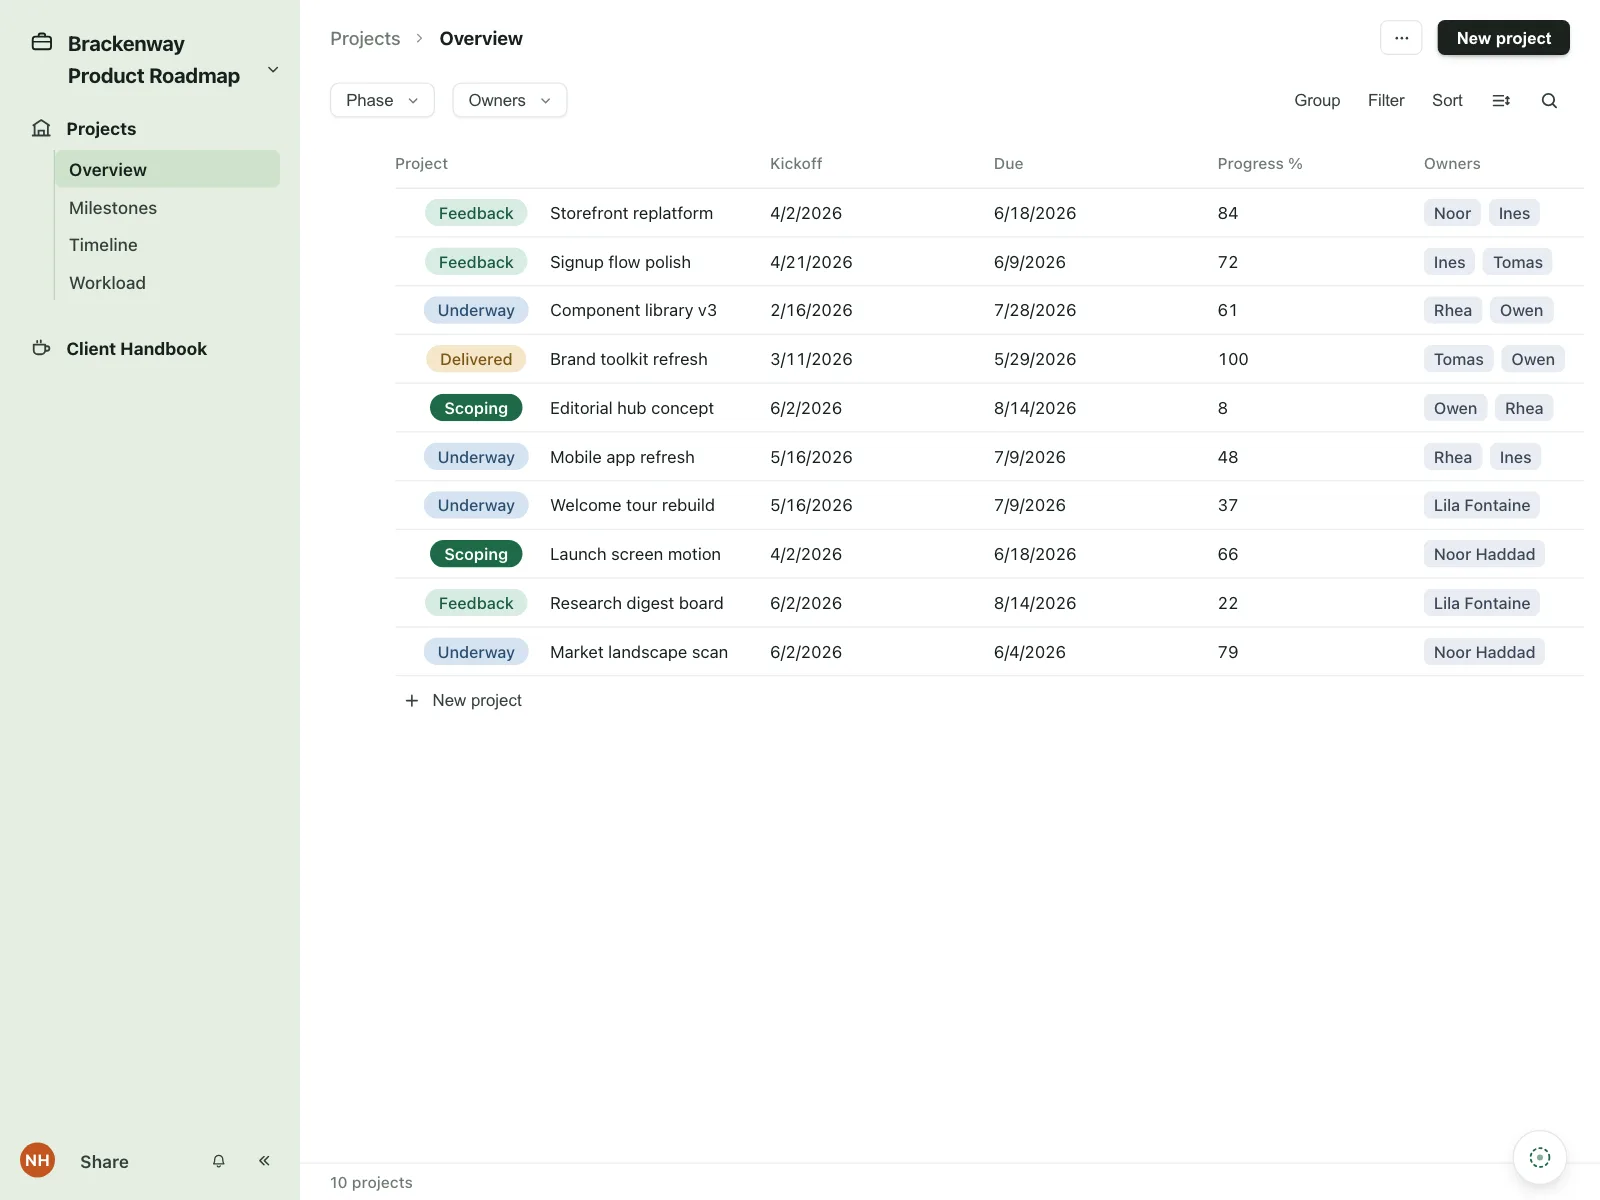This screenshot has height=1200, width=1600.
Task: Click the Client Handbook mug icon
Action: pos(41,348)
